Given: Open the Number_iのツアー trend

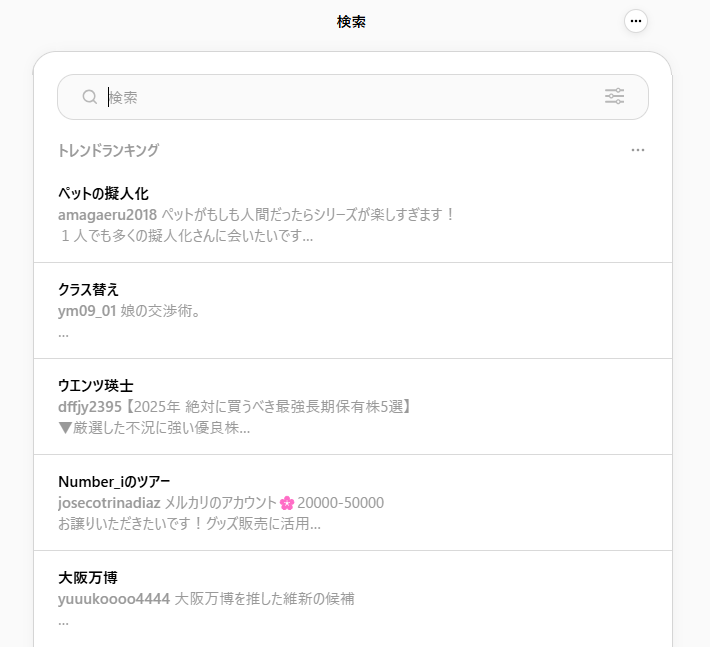Looking at the screenshot, I should (353, 503).
